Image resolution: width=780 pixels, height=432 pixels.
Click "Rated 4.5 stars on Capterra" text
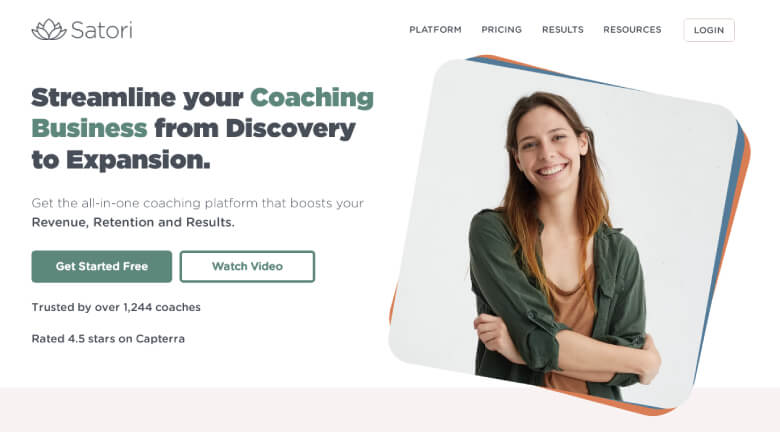tap(108, 338)
